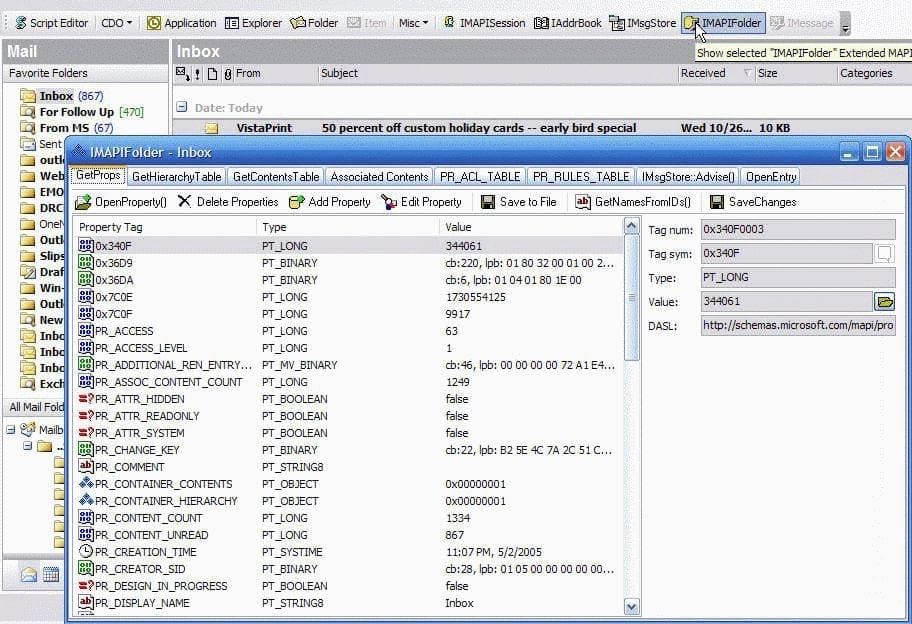Switch to the PR_ACL_TABLE tab
This screenshot has height=624, width=912.
[480, 177]
